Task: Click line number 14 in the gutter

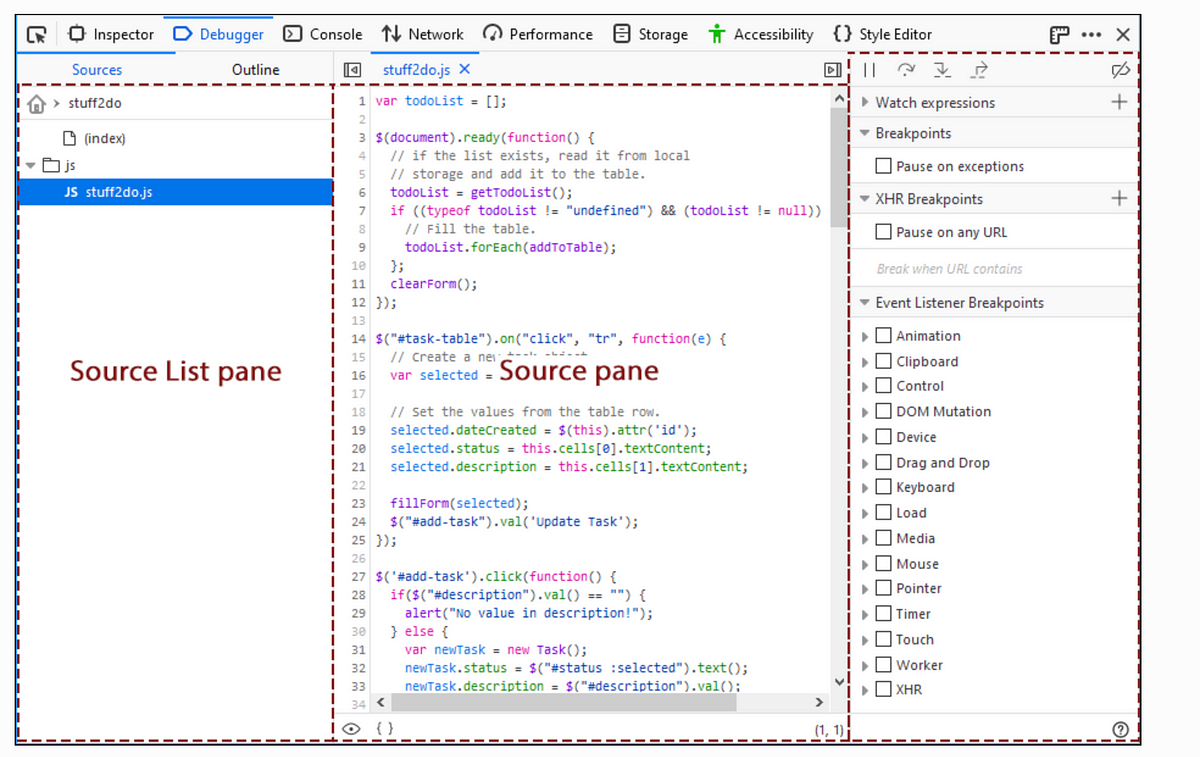Action: coord(358,339)
